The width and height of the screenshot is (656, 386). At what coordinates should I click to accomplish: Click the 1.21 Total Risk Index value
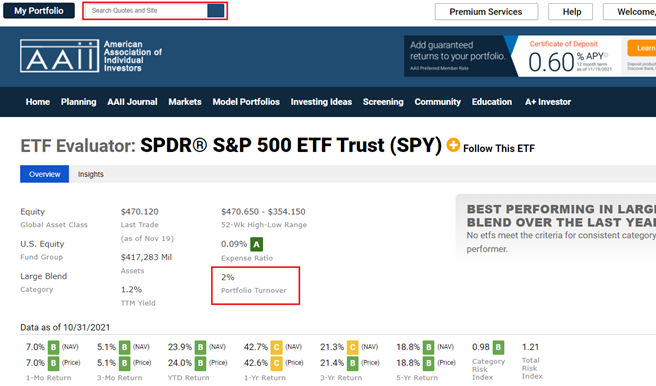tap(530, 347)
